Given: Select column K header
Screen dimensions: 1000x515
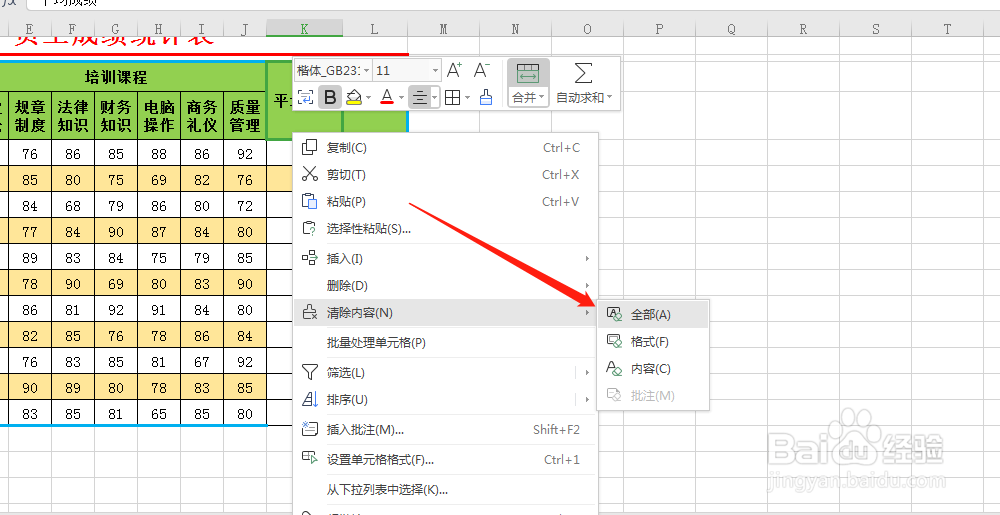Looking at the screenshot, I should 304,28.
